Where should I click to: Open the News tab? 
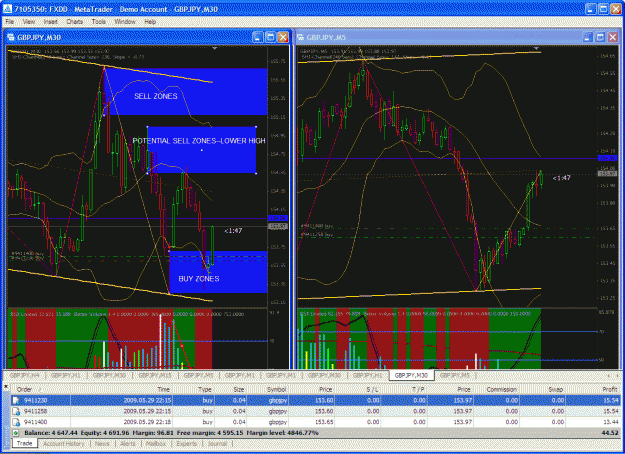tap(102, 443)
